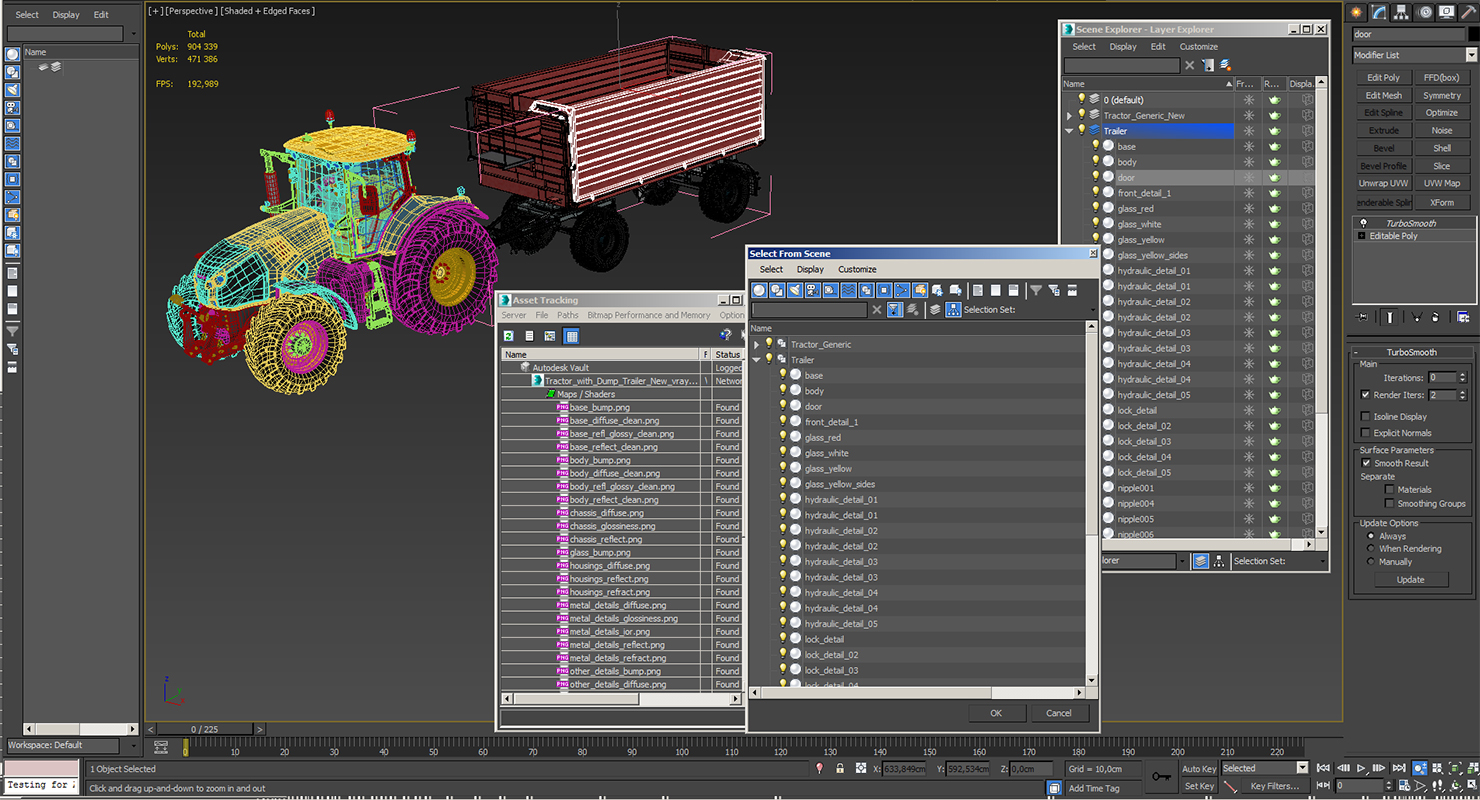Click Key Filters... button
Viewport: 1480px width, 800px height.
pos(1274,787)
